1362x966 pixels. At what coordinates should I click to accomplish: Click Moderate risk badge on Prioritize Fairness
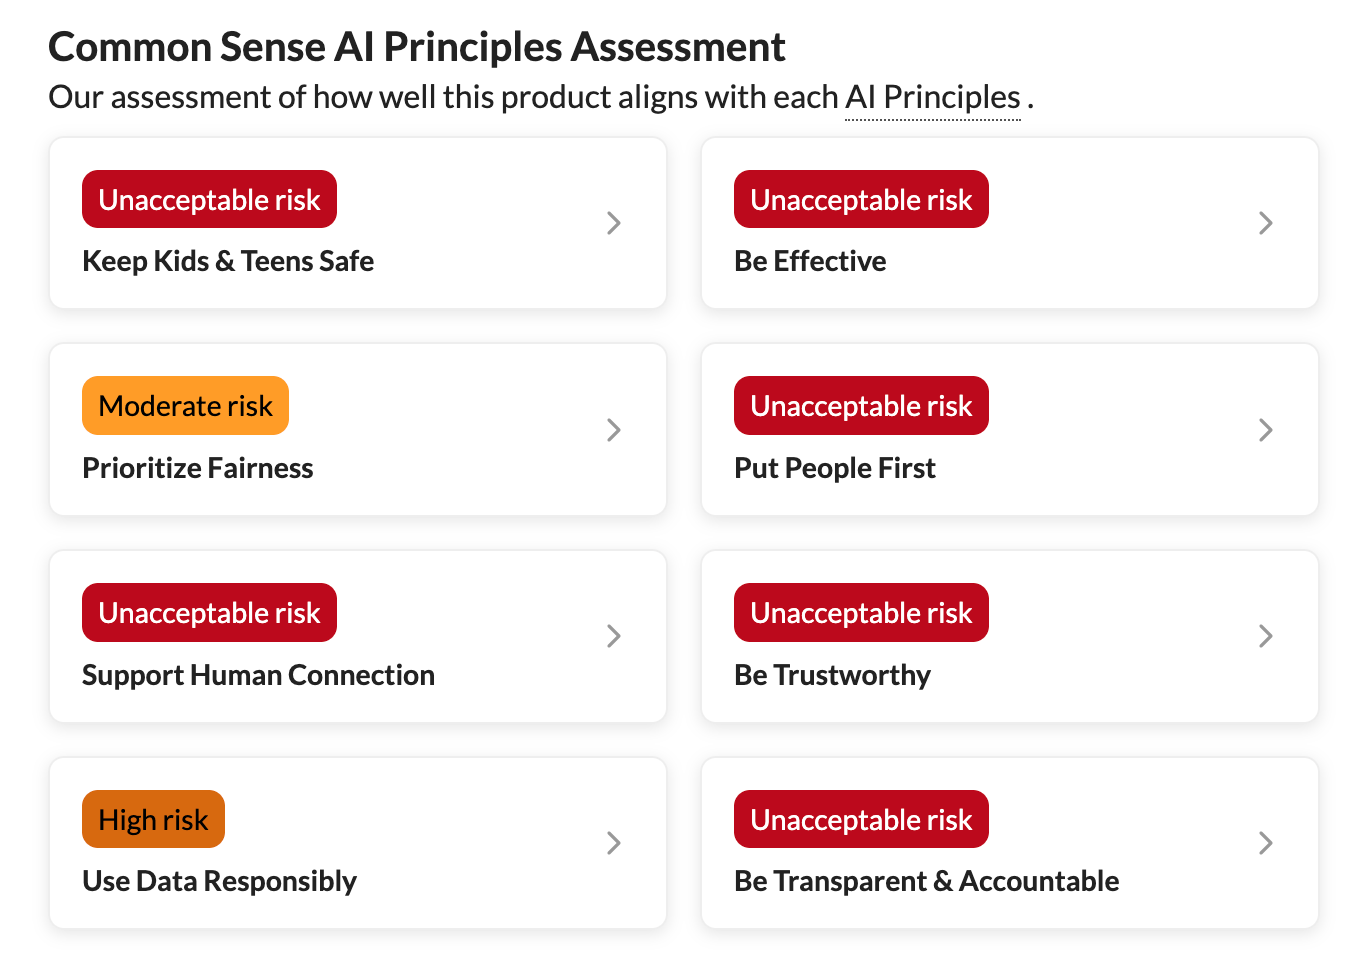point(185,406)
